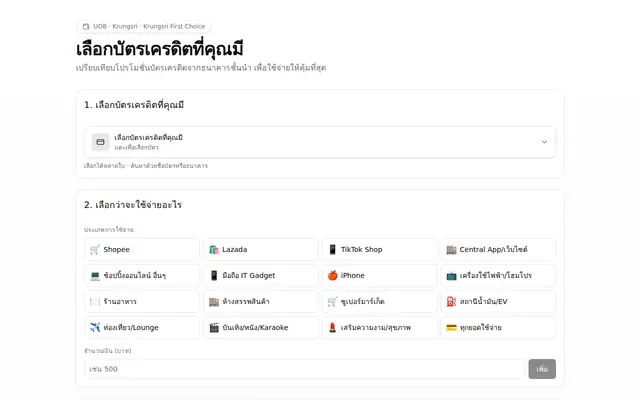This screenshot has height=400, width=640.
Task: Select the เสริมความงาม/สุขภาพ category
Action: coord(380,327)
